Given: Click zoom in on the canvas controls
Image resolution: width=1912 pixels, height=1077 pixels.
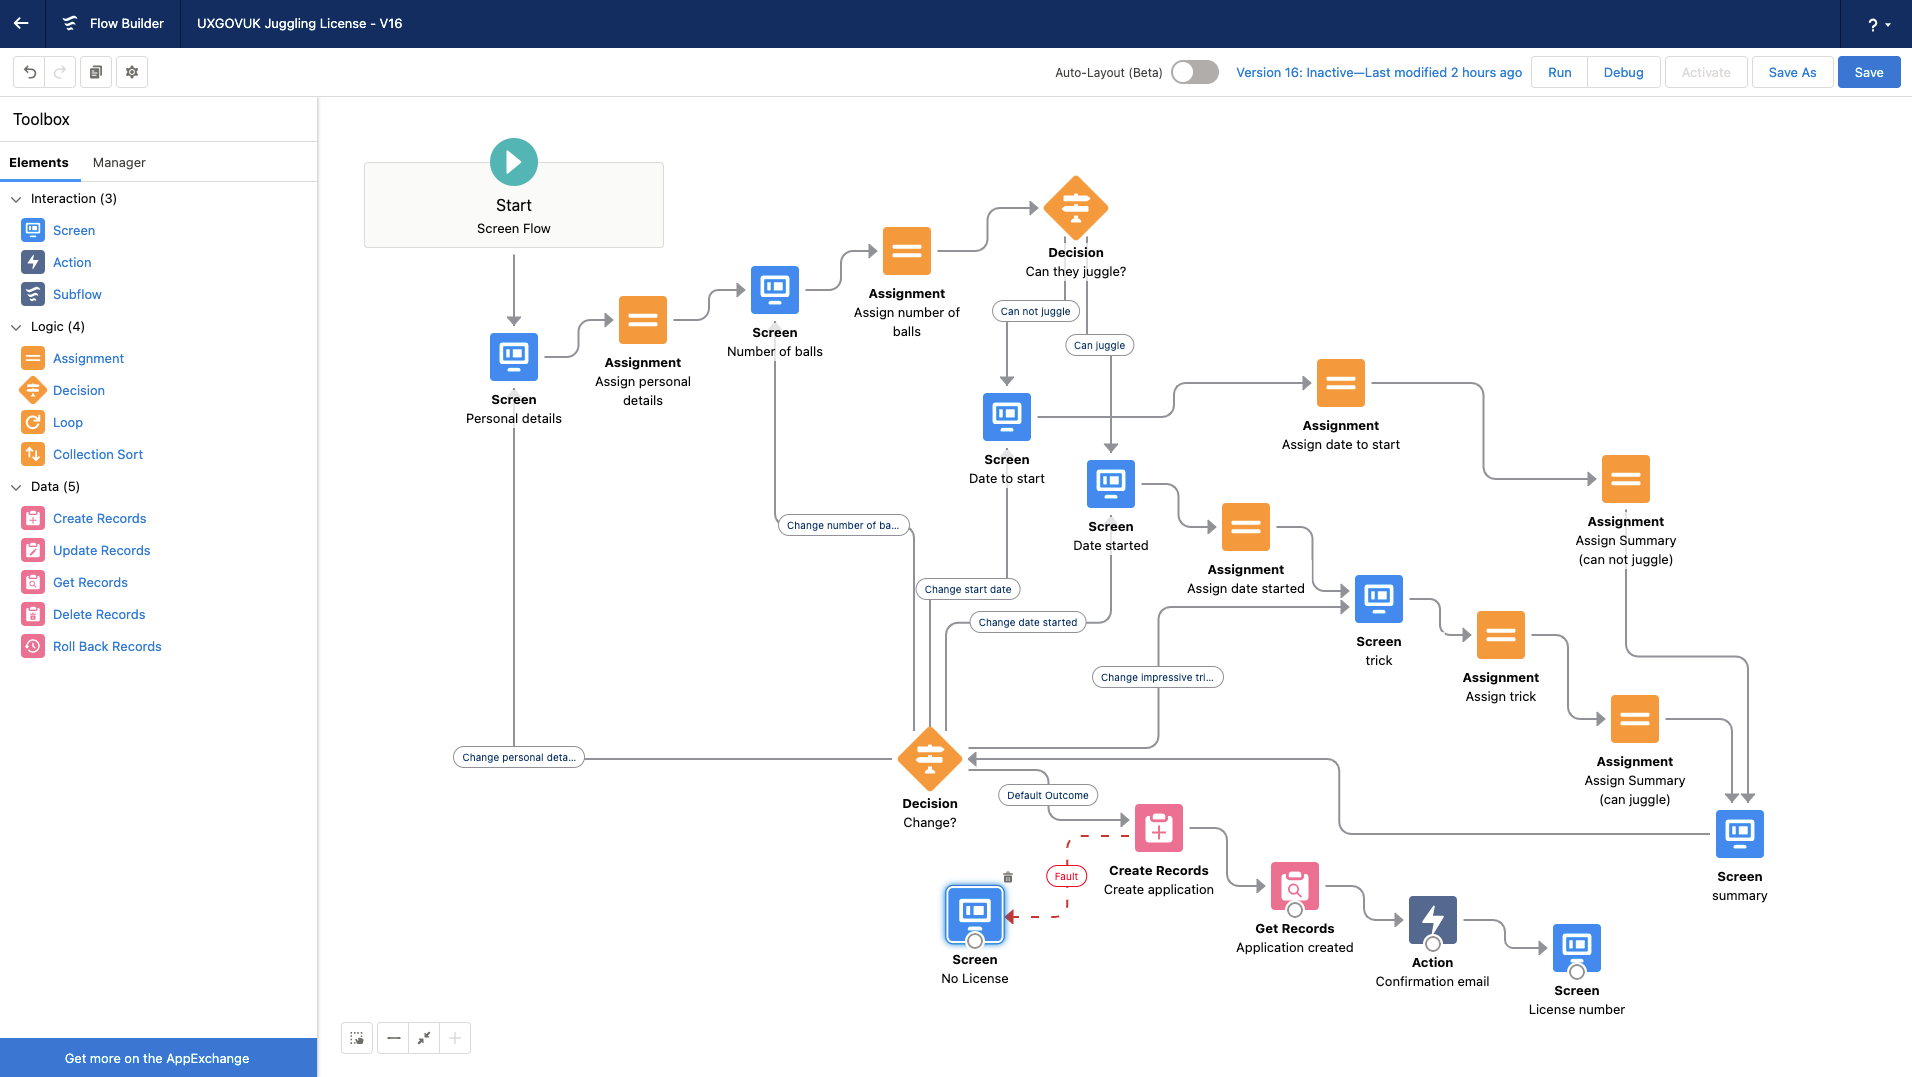Looking at the screenshot, I should click(455, 1038).
